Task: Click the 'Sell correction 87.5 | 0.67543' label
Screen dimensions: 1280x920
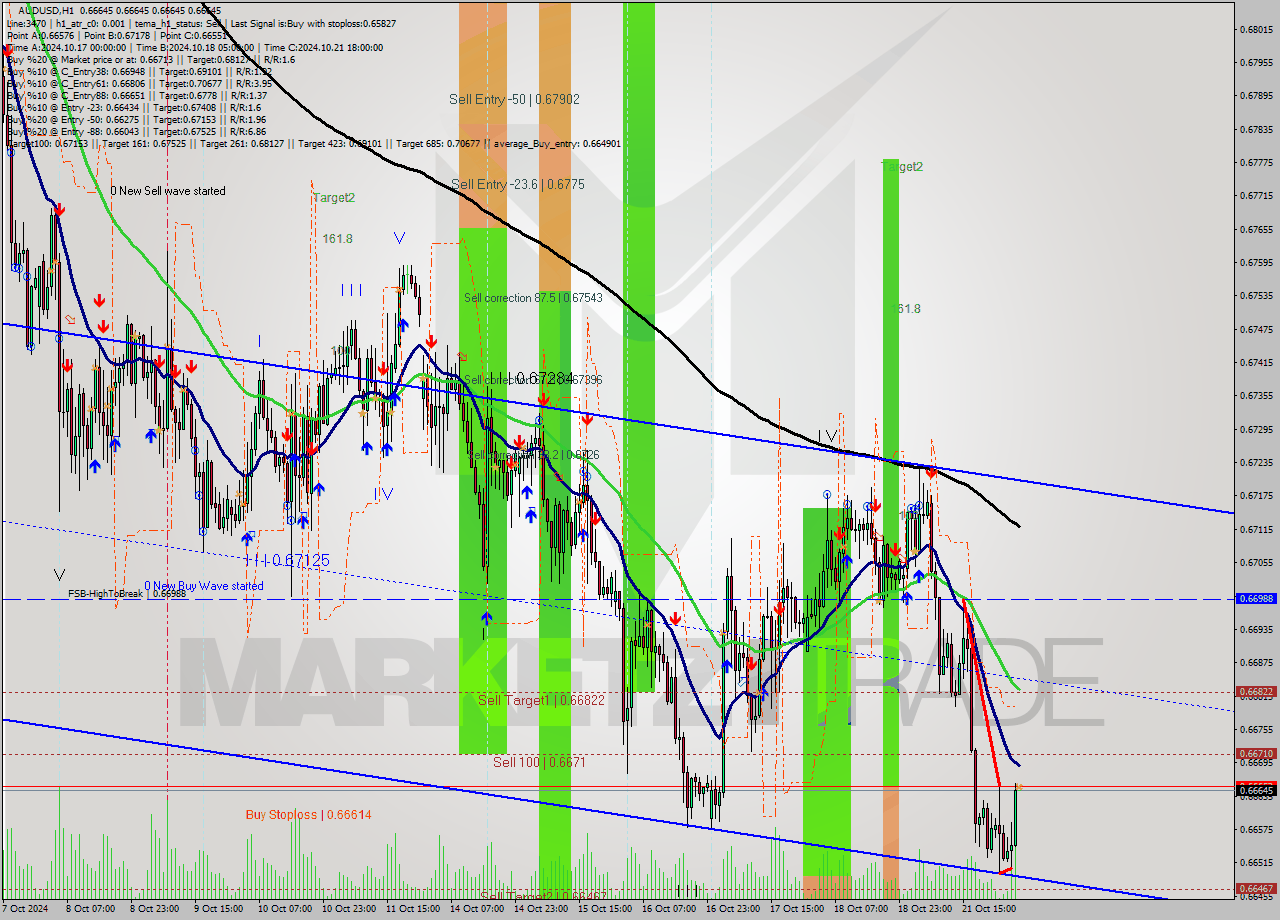Action: coord(533,298)
